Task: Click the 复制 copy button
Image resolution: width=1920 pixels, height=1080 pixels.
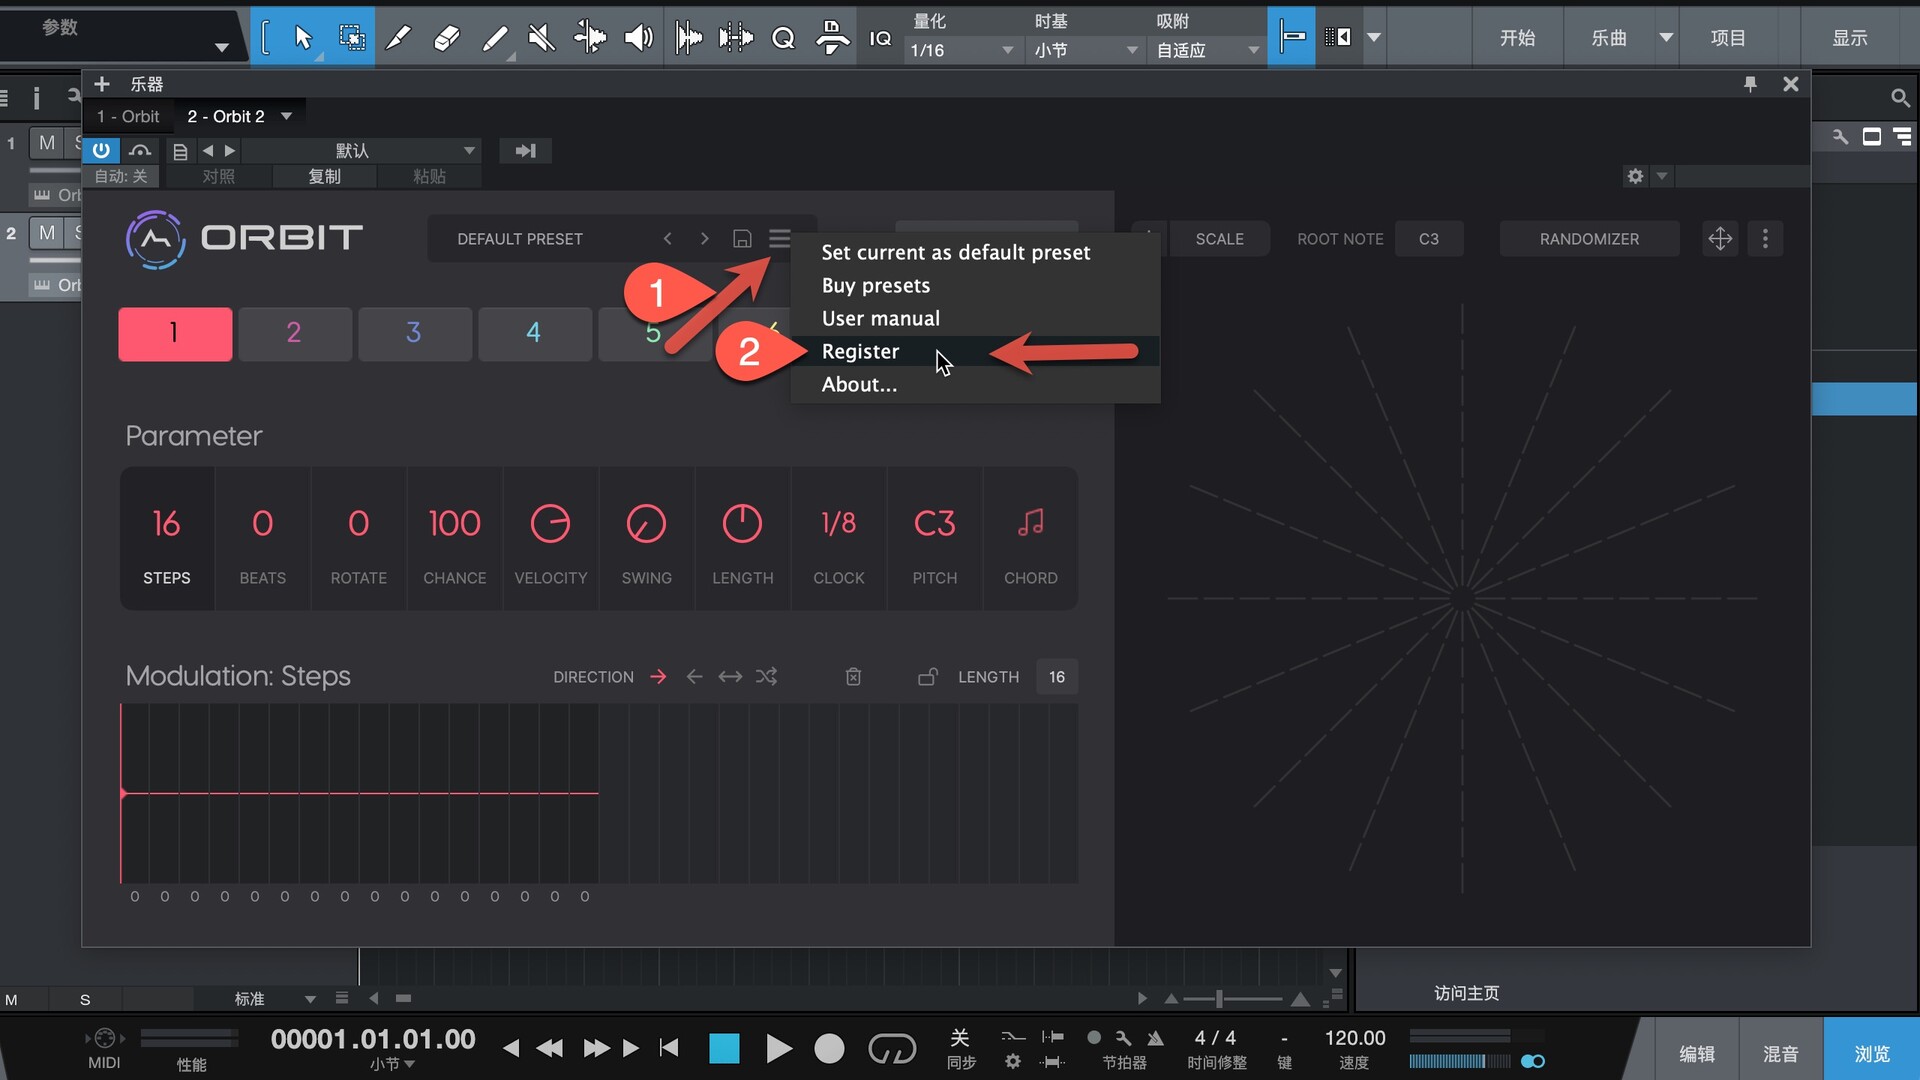Action: point(324,176)
